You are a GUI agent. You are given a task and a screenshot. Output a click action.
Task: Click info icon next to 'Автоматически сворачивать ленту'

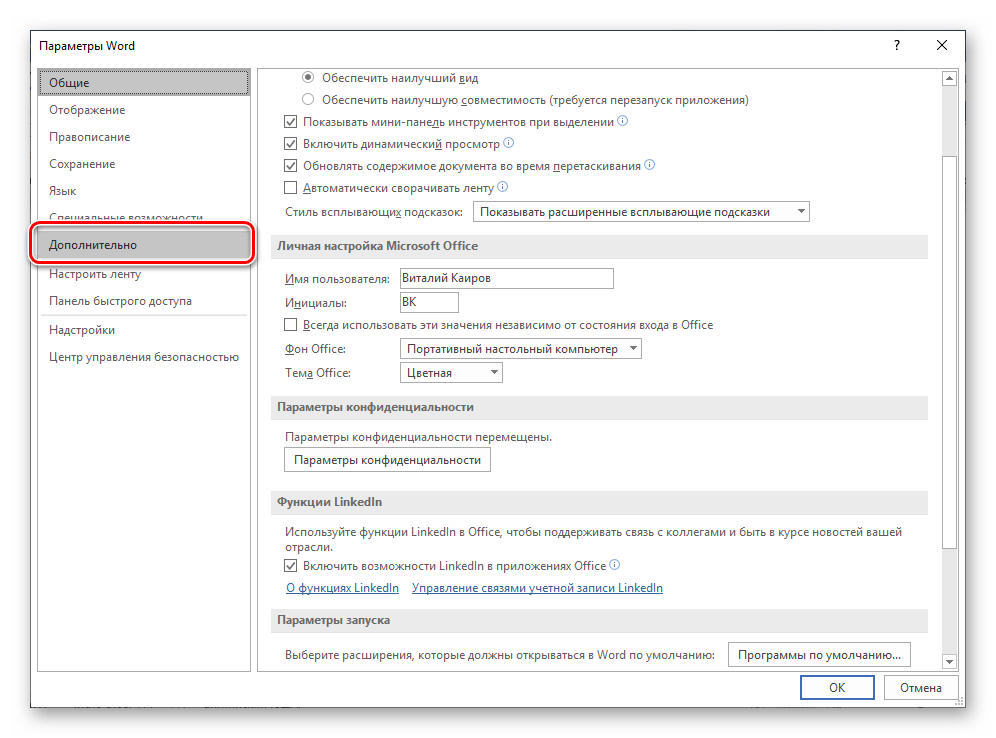click(503, 187)
